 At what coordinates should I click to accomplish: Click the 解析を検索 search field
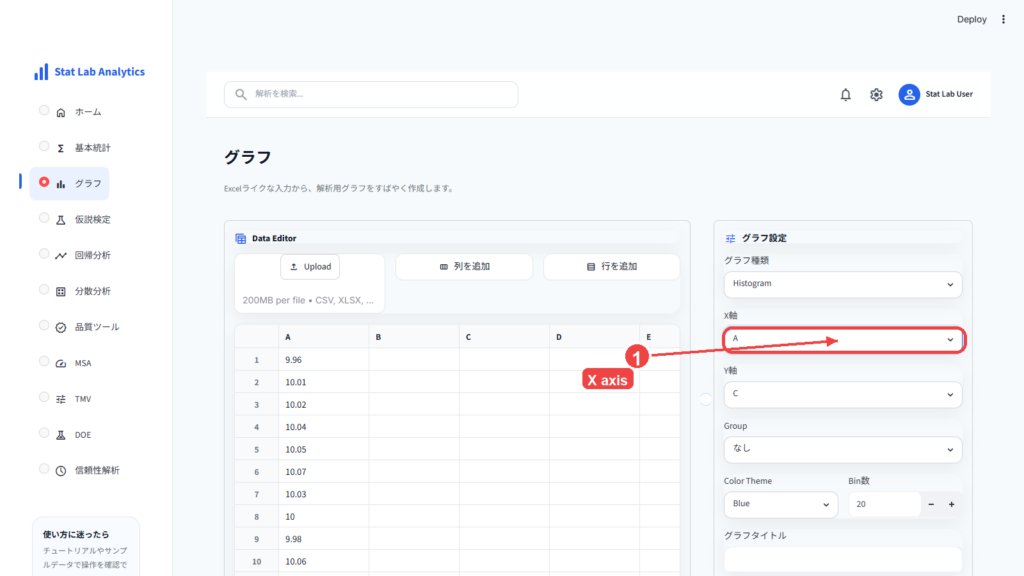tap(371, 95)
